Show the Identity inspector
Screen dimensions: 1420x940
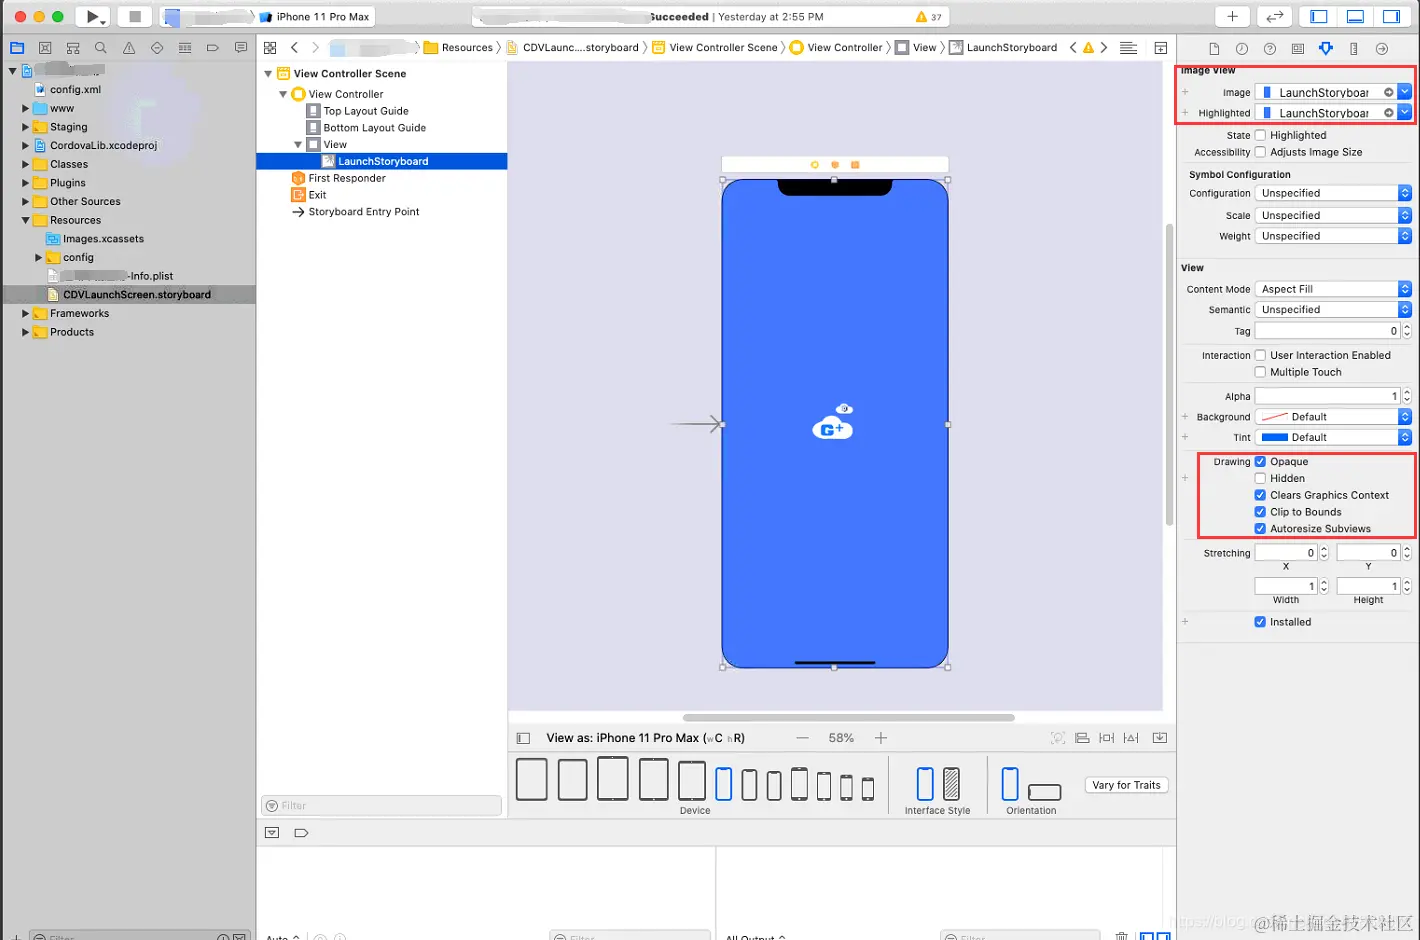tap(1298, 49)
